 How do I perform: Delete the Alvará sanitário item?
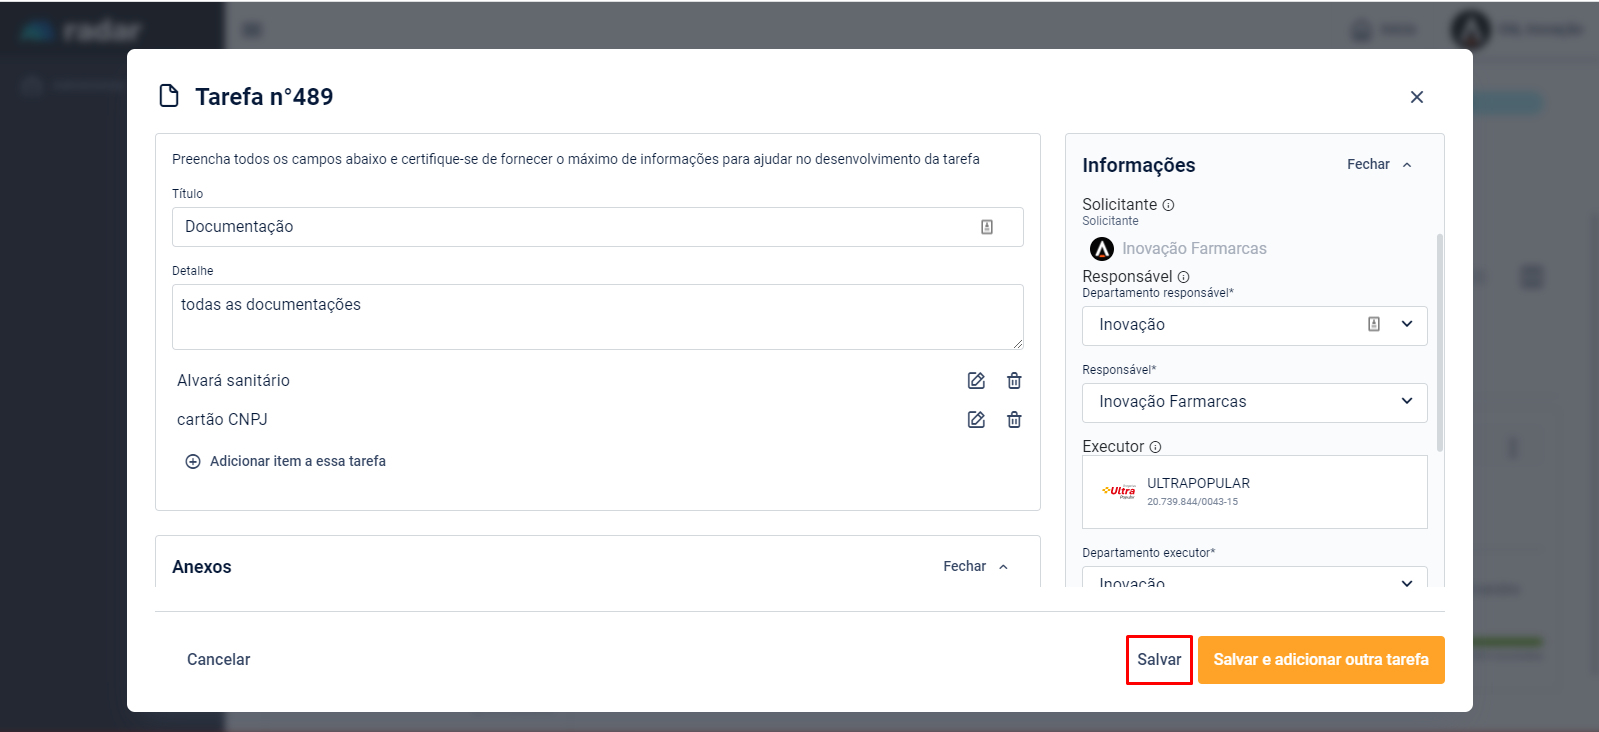point(1014,381)
